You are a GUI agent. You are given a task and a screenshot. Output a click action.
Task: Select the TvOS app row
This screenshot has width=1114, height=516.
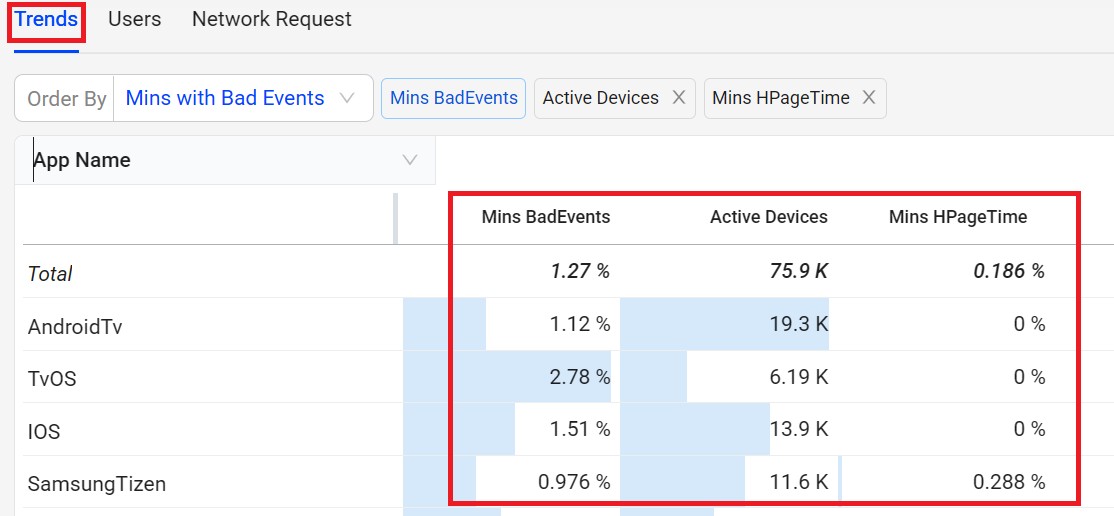[x=52, y=379]
